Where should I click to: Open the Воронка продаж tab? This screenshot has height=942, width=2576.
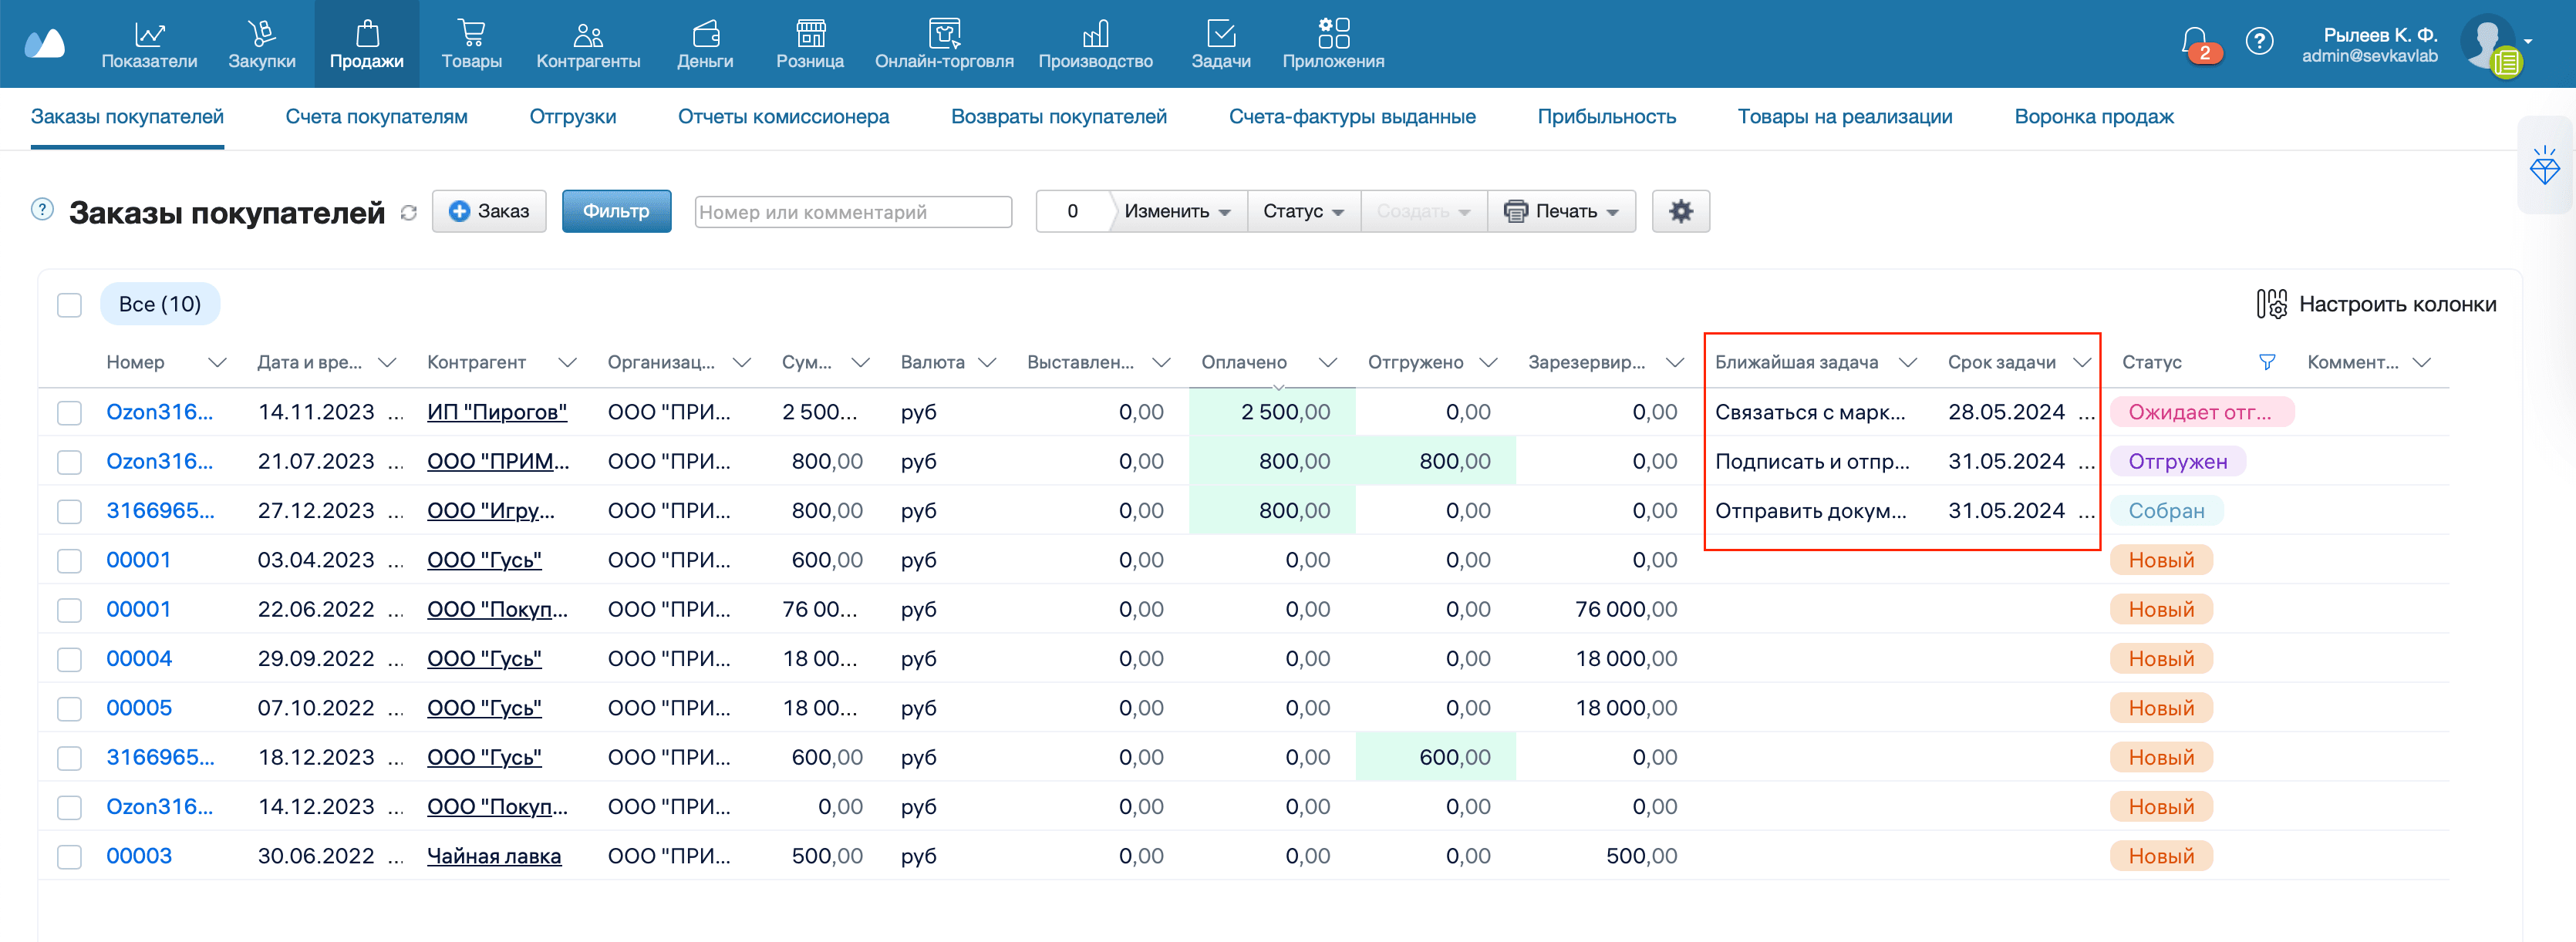tap(2093, 117)
